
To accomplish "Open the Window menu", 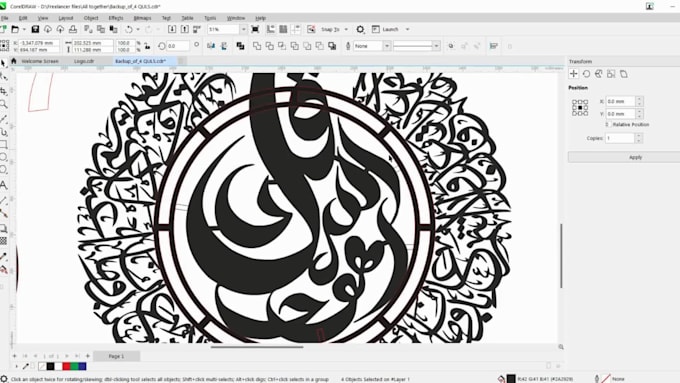I will click(236, 18).
